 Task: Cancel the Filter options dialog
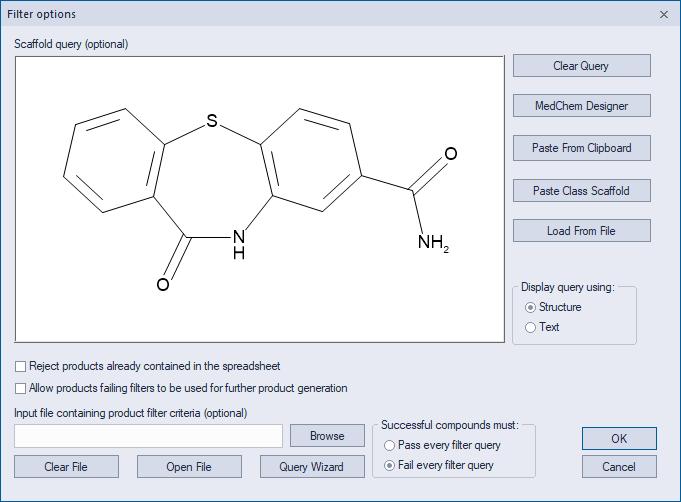(619, 467)
